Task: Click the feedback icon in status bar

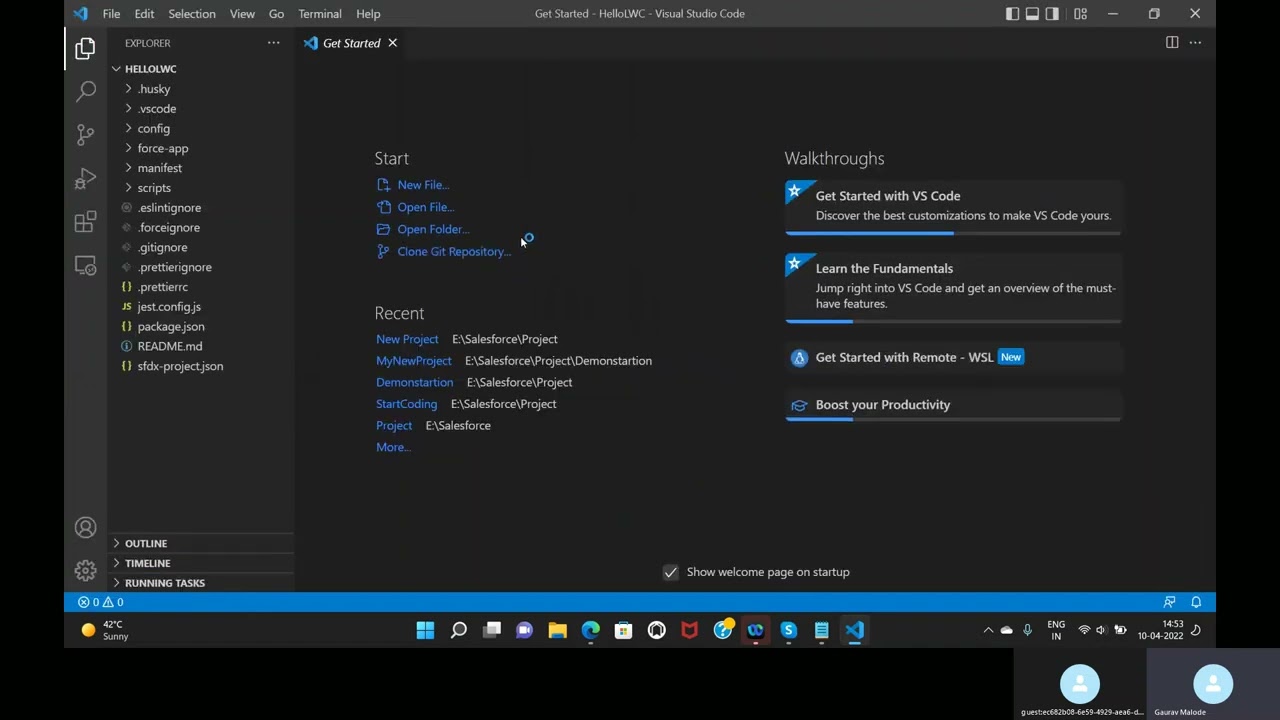Action: click(x=1169, y=602)
